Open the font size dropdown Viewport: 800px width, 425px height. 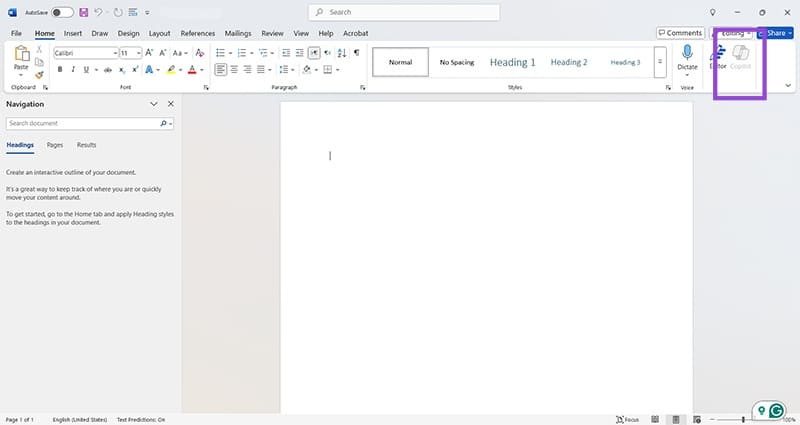pos(138,52)
